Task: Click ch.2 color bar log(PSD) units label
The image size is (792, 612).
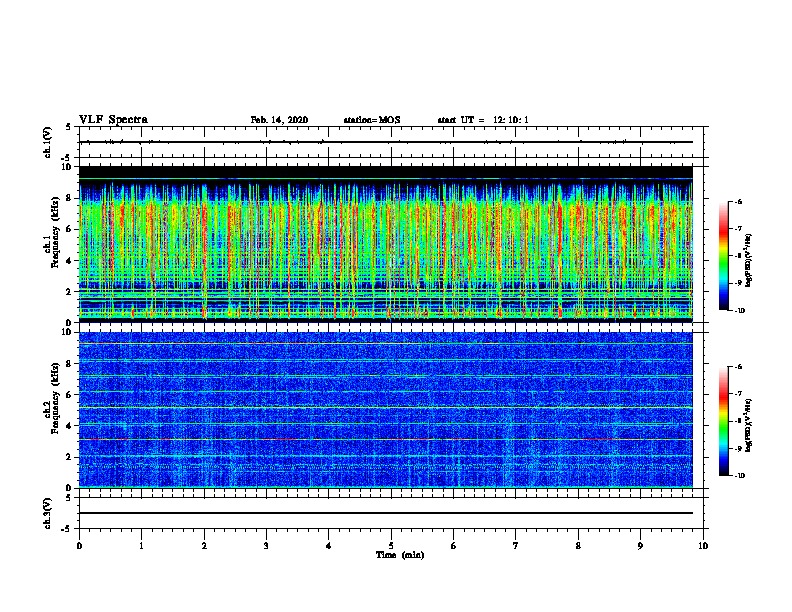Action: click(x=749, y=425)
